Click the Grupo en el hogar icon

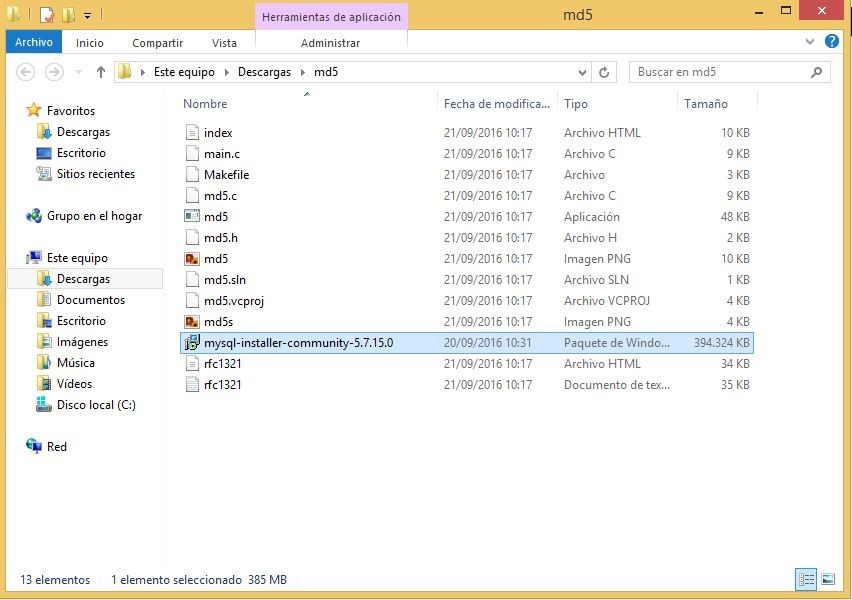tap(34, 216)
